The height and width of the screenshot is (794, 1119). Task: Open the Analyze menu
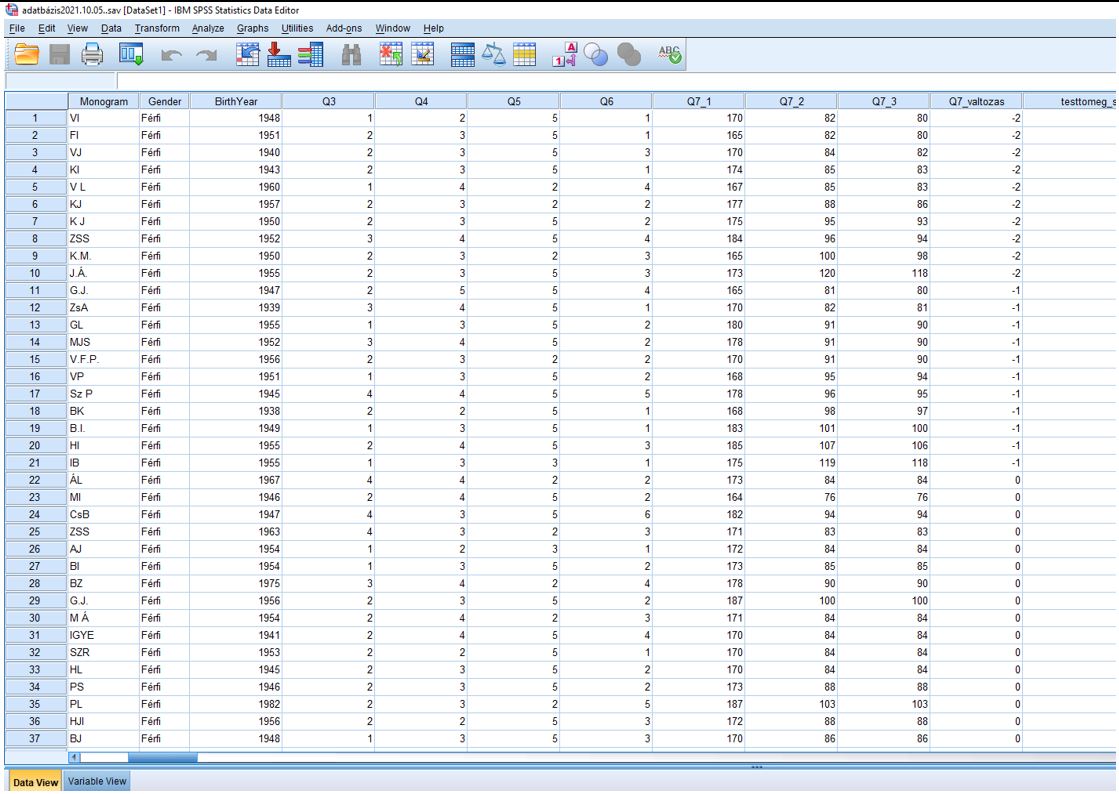209,28
